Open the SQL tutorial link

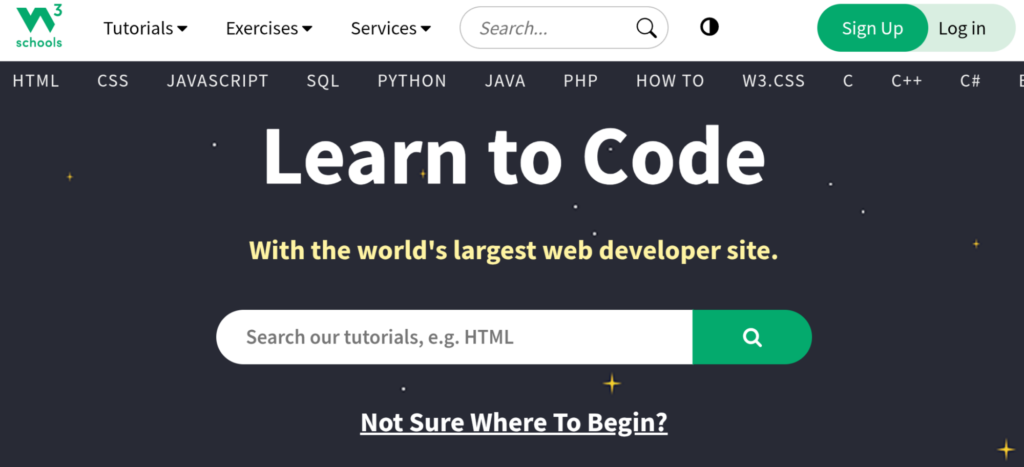pyautogui.click(x=323, y=81)
